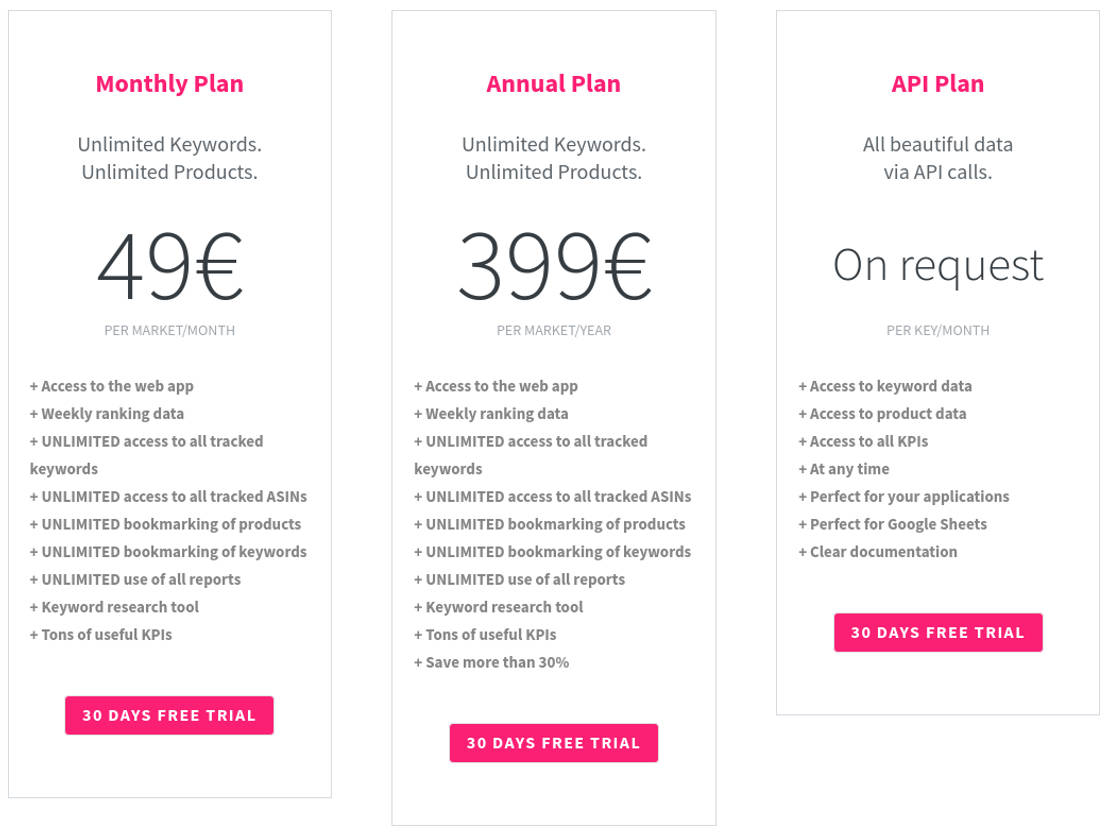Start the Annual Plan 30 days free trial
The image size is (1108, 836).
coord(553,743)
